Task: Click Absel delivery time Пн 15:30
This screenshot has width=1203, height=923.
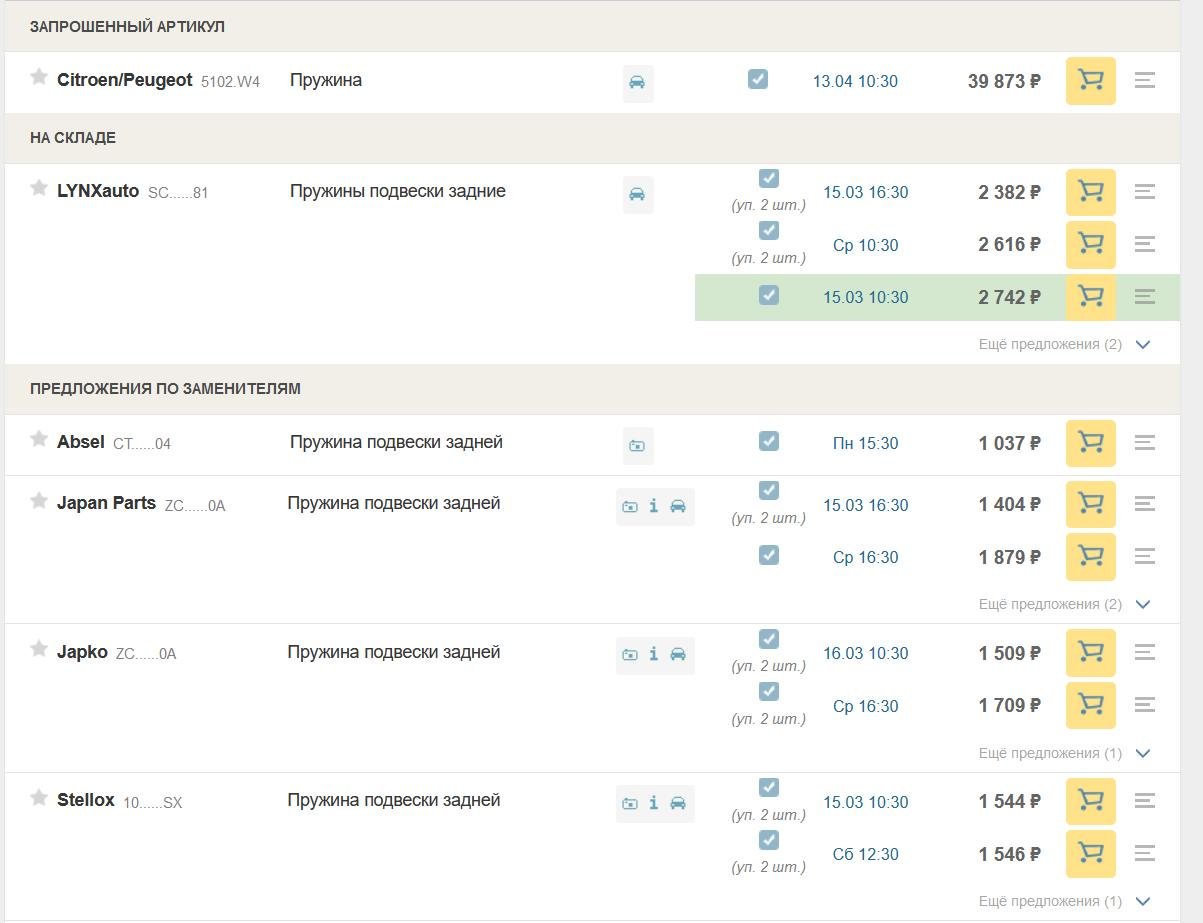Action: 865,443
